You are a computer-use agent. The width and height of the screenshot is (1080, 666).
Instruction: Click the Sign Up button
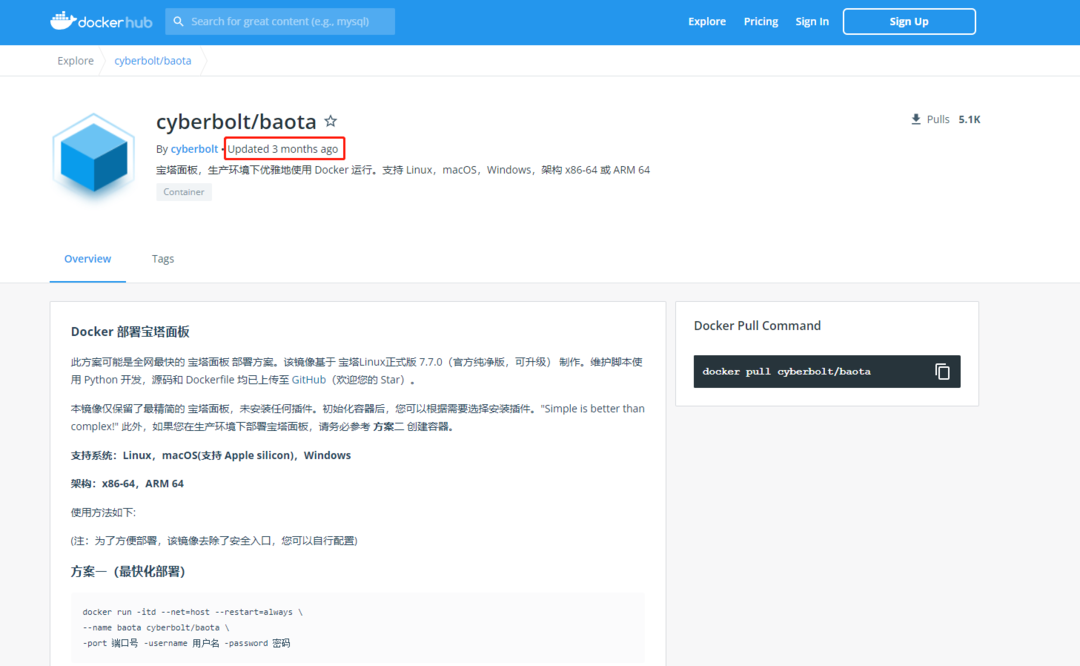click(908, 21)
